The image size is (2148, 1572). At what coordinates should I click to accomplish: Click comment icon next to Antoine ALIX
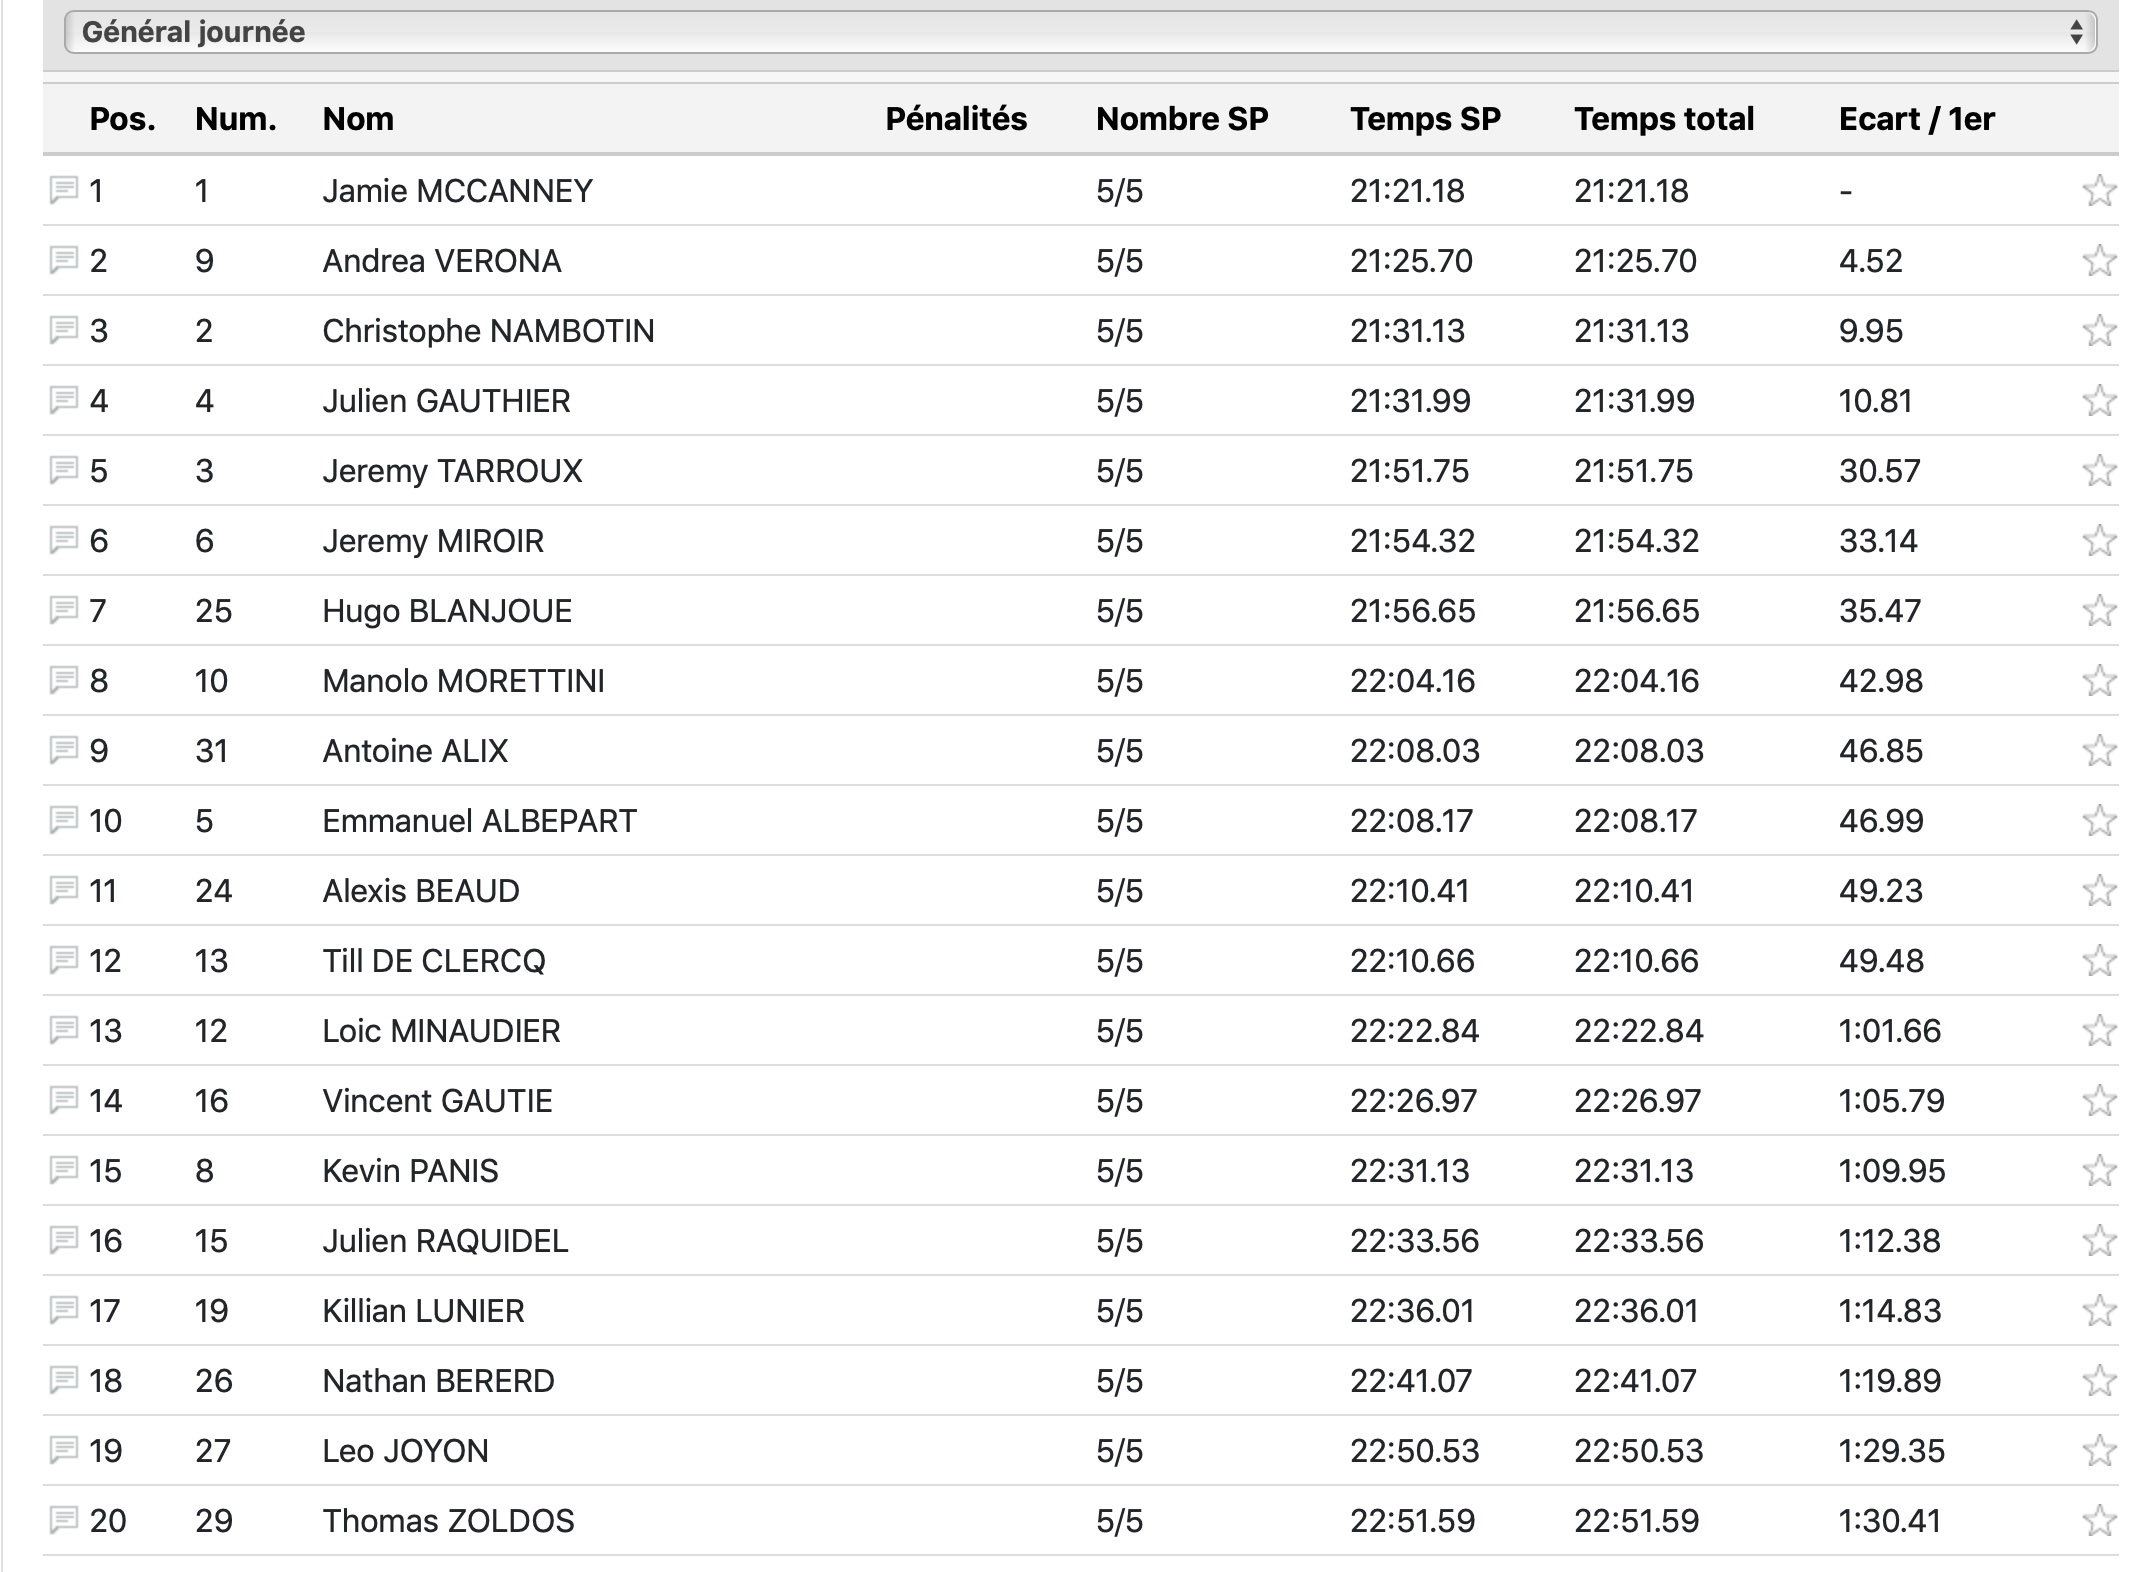pos(64,749)
